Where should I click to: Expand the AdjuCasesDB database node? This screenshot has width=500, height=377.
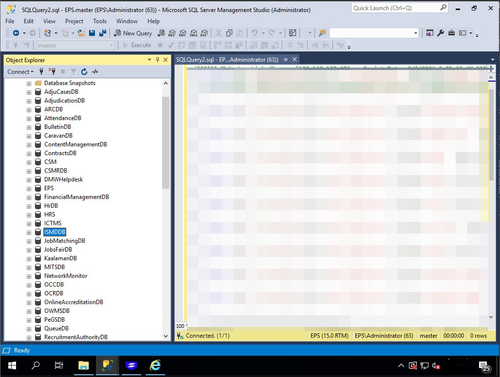29,92
